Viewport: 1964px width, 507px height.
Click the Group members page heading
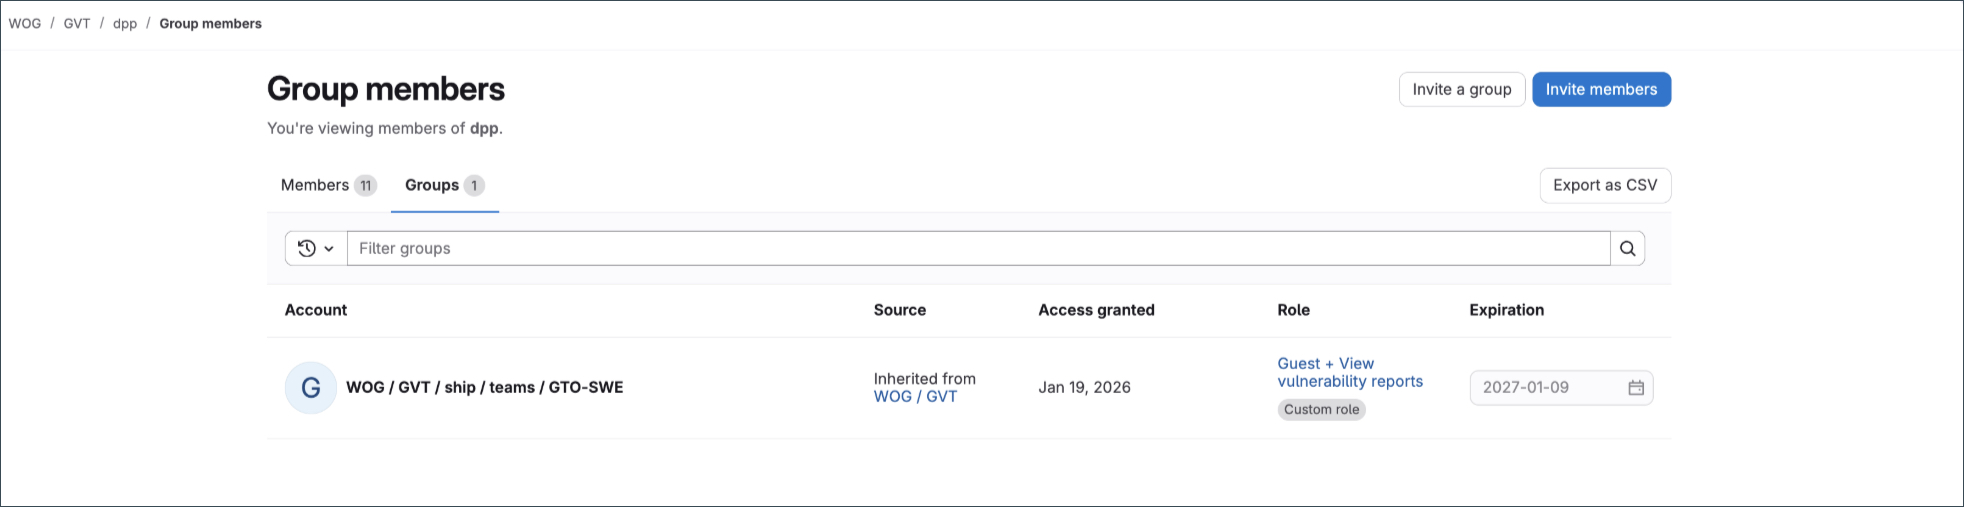pyautogui.click(x=386, y=89)
